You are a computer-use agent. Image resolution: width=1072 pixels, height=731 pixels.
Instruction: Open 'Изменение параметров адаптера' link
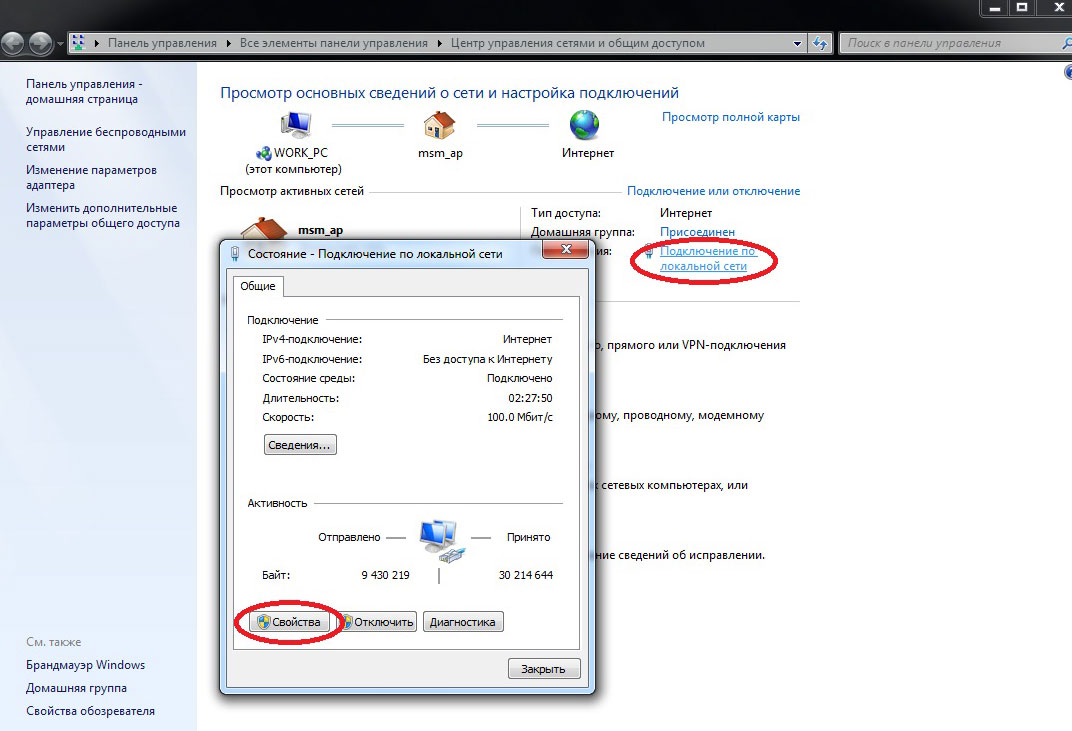pyautogui.click(x=92, y=177)
